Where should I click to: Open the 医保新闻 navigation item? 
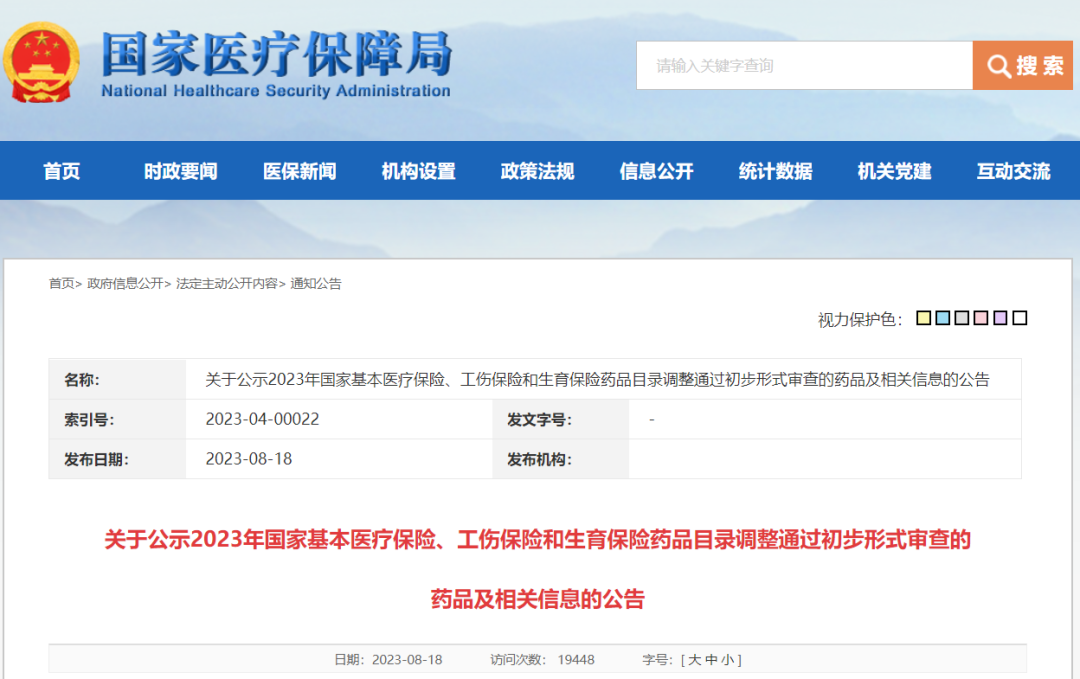300,171
